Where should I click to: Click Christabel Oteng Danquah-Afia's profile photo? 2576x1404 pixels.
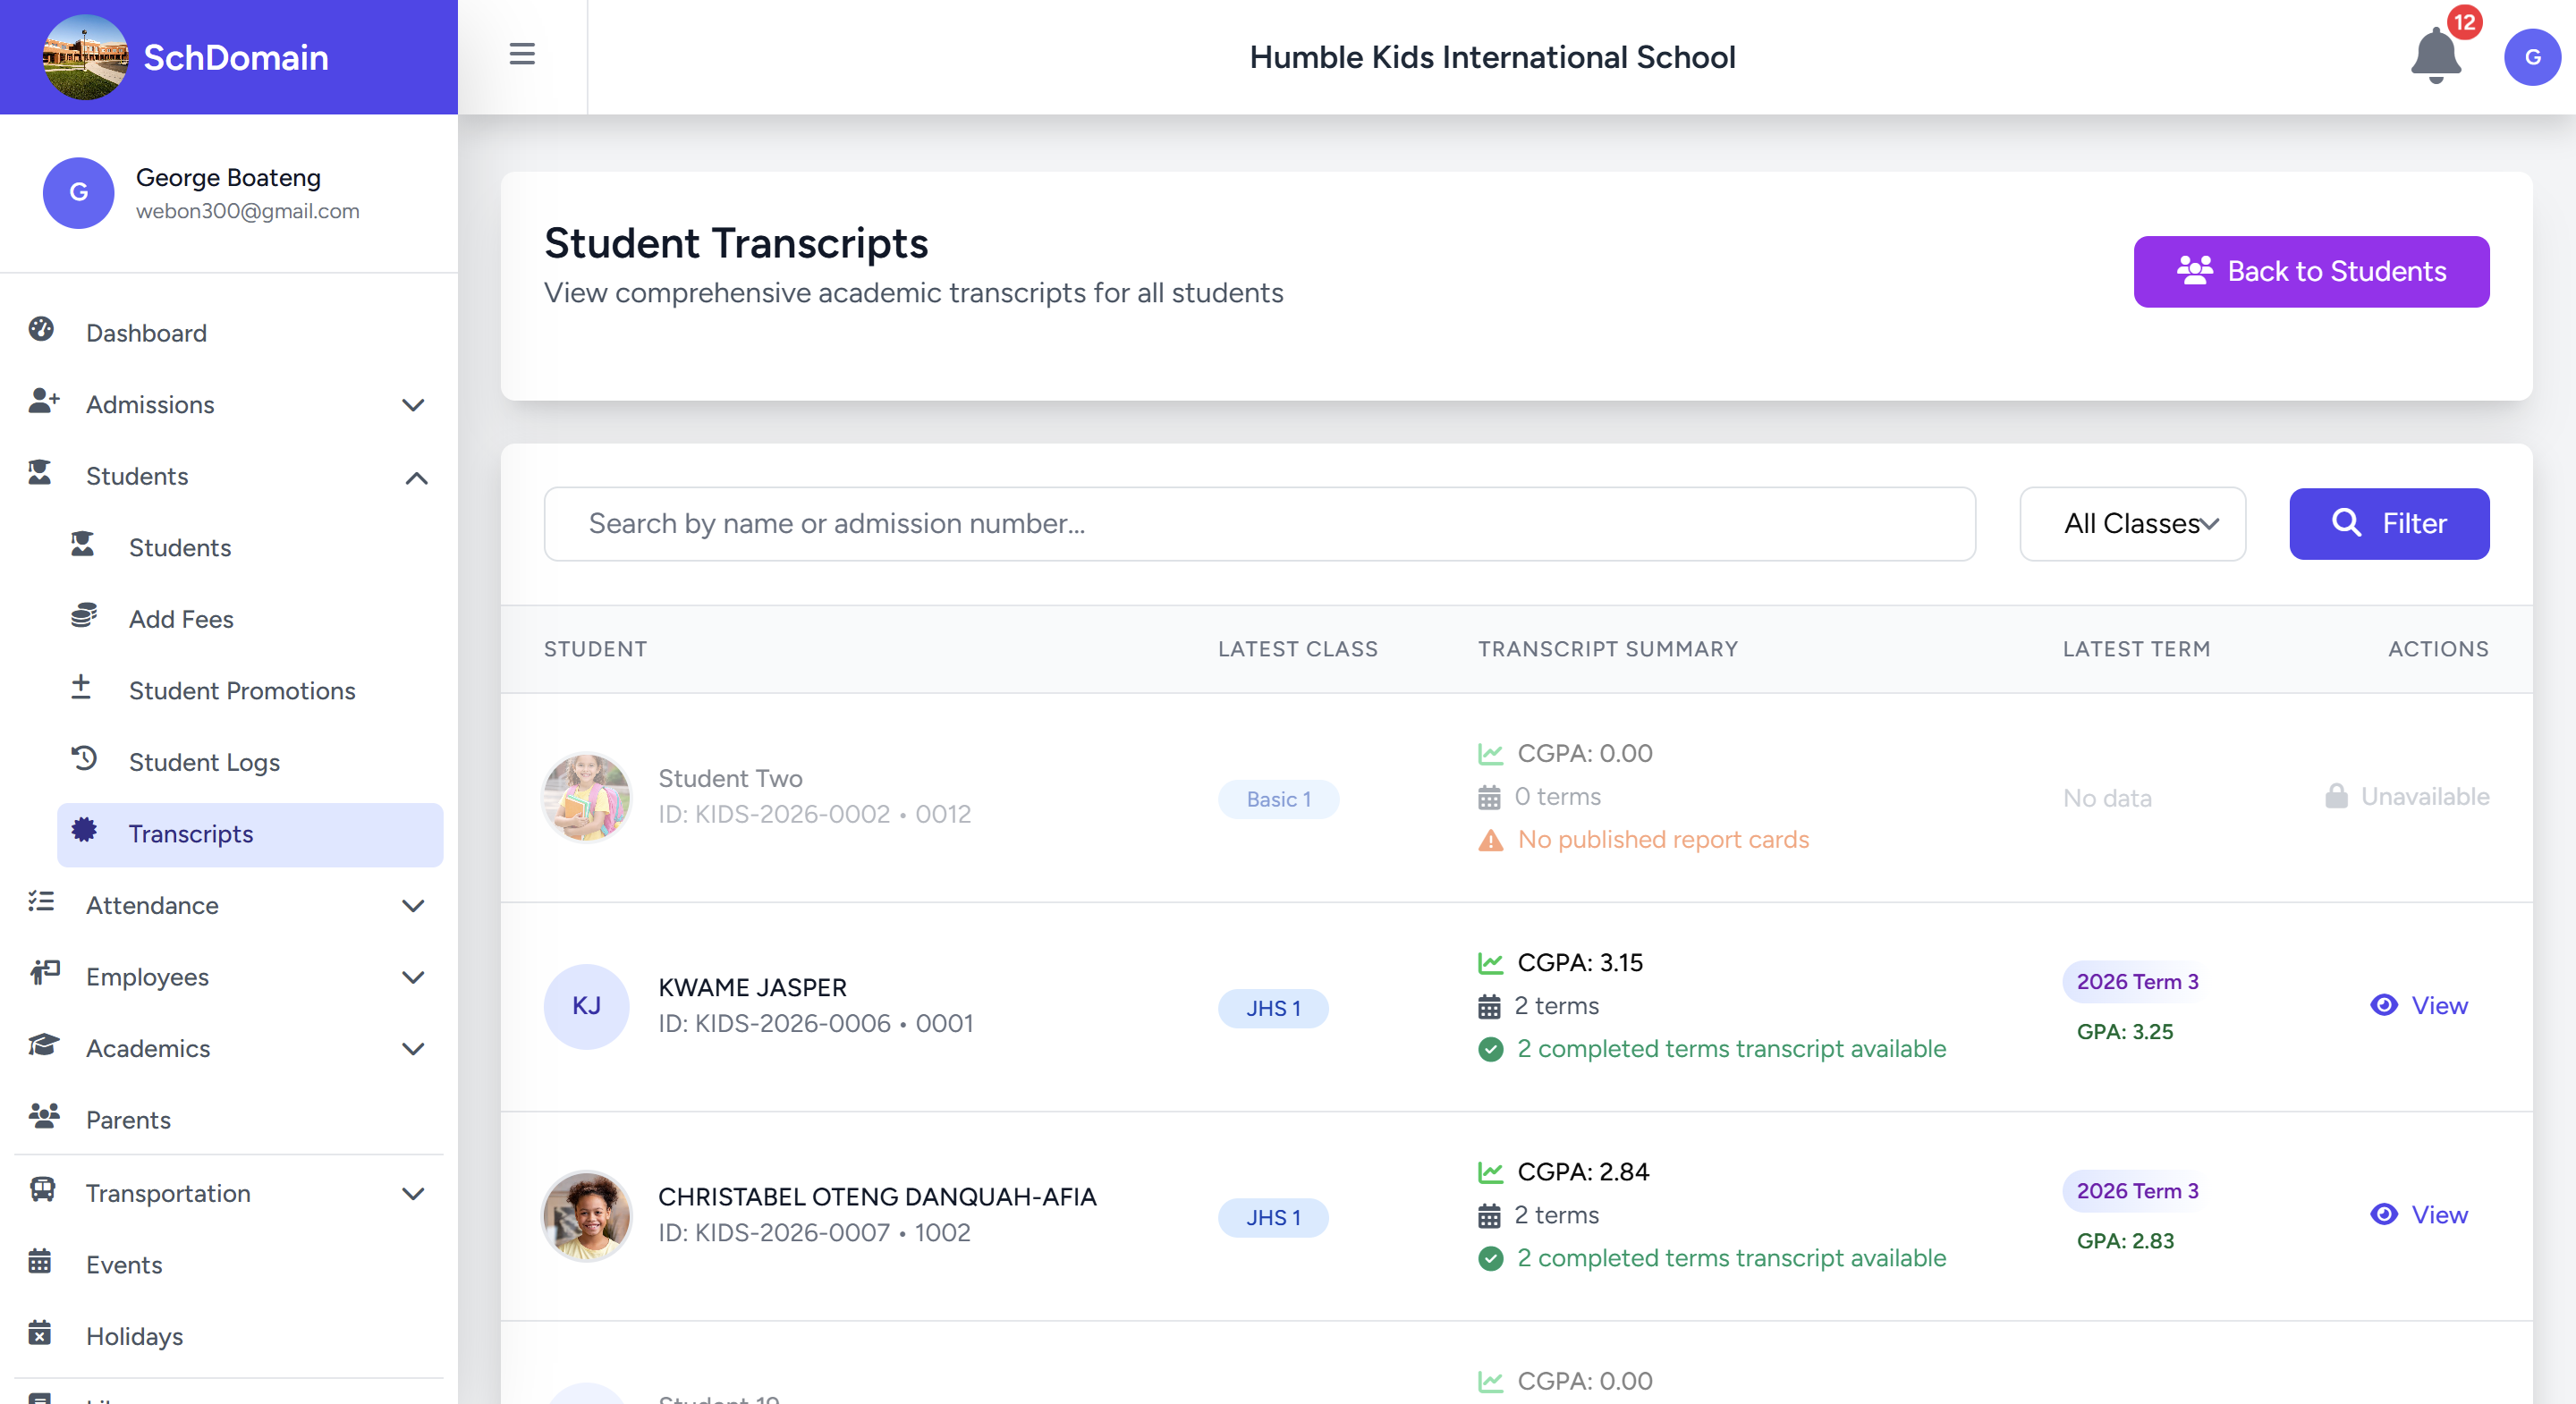pos(586,1215)
